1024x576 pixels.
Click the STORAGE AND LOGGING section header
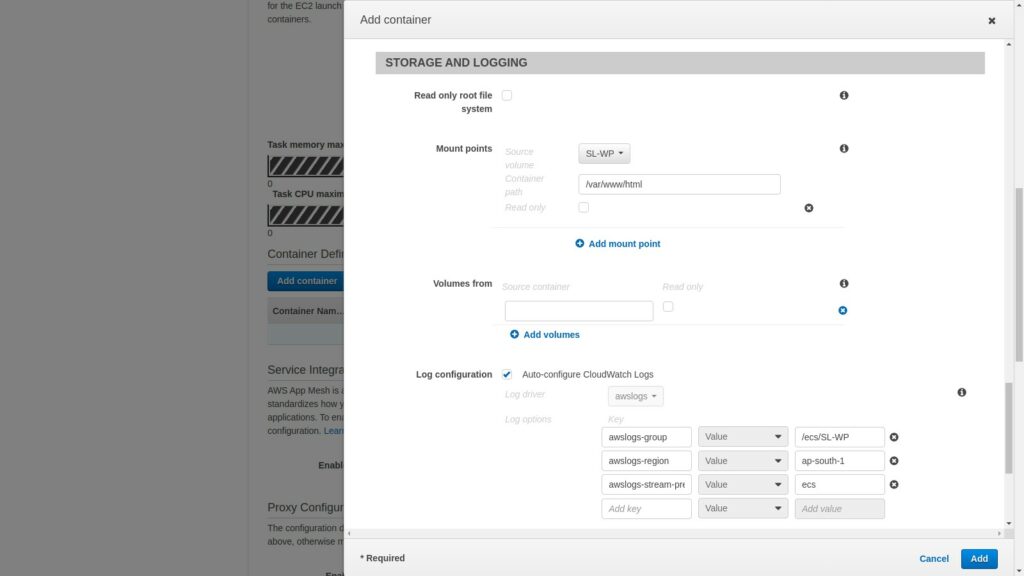pyautogui.click(x=680, y=63)
